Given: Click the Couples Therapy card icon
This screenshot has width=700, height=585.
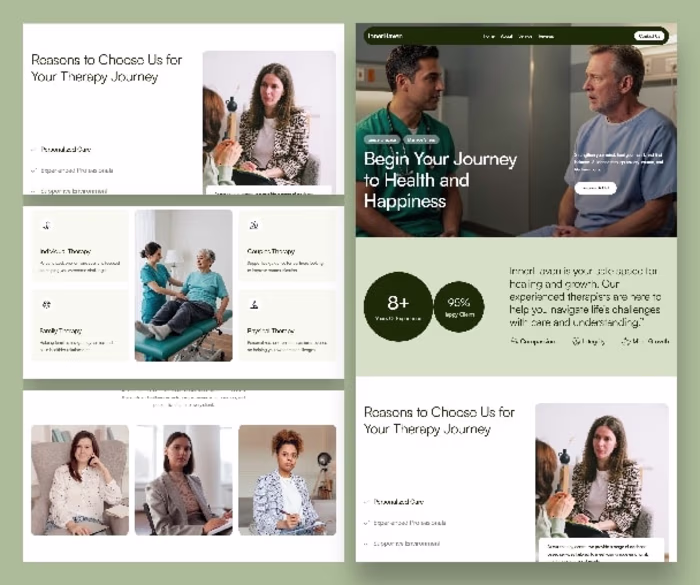Looking at the screenshot, I should point(254,225).
